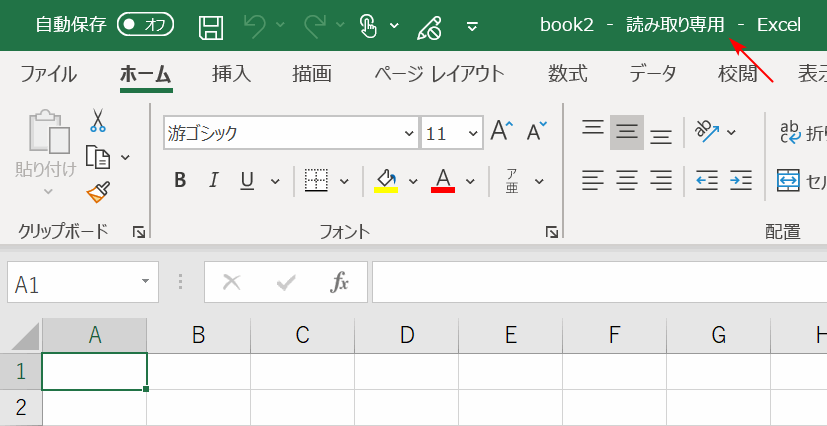Open the Fill Color dropdown arrow
Screen dimensions: 827x426
pyautogui.click(x=413, y=181)
